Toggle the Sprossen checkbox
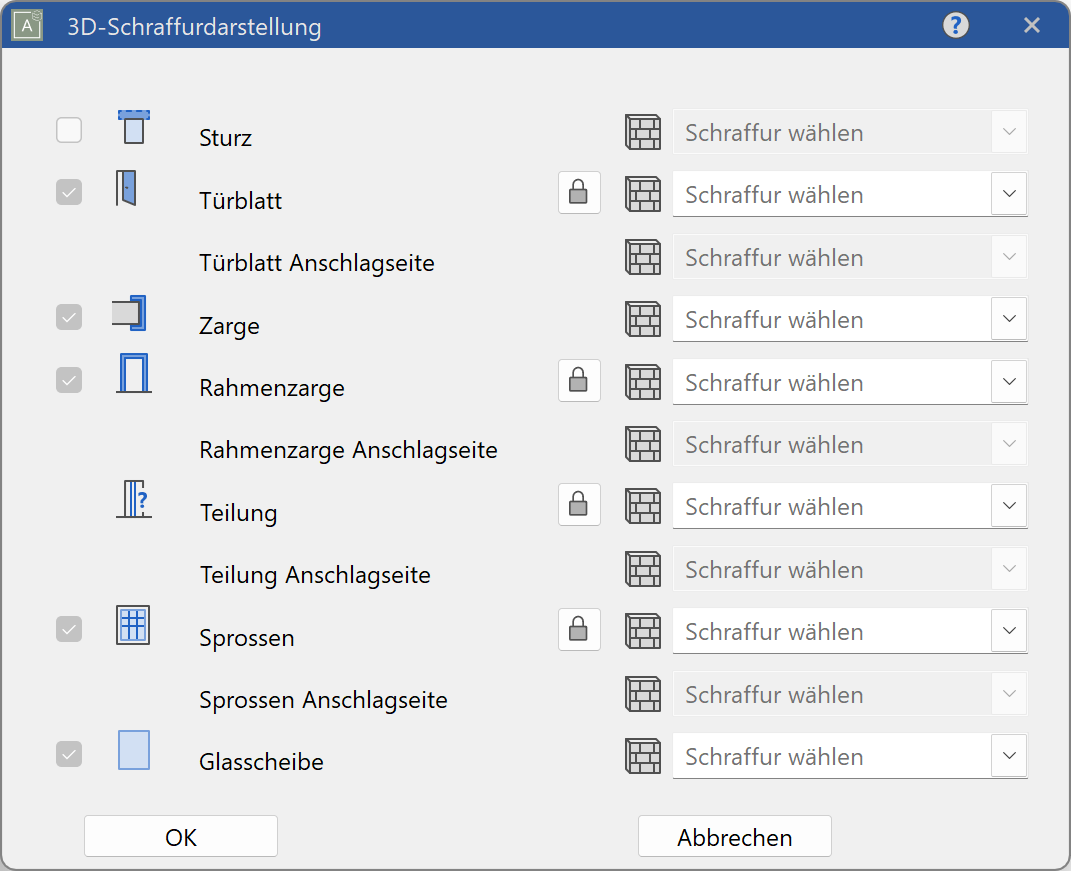This screenshot has height=871, width=1071. pos(69,629)
